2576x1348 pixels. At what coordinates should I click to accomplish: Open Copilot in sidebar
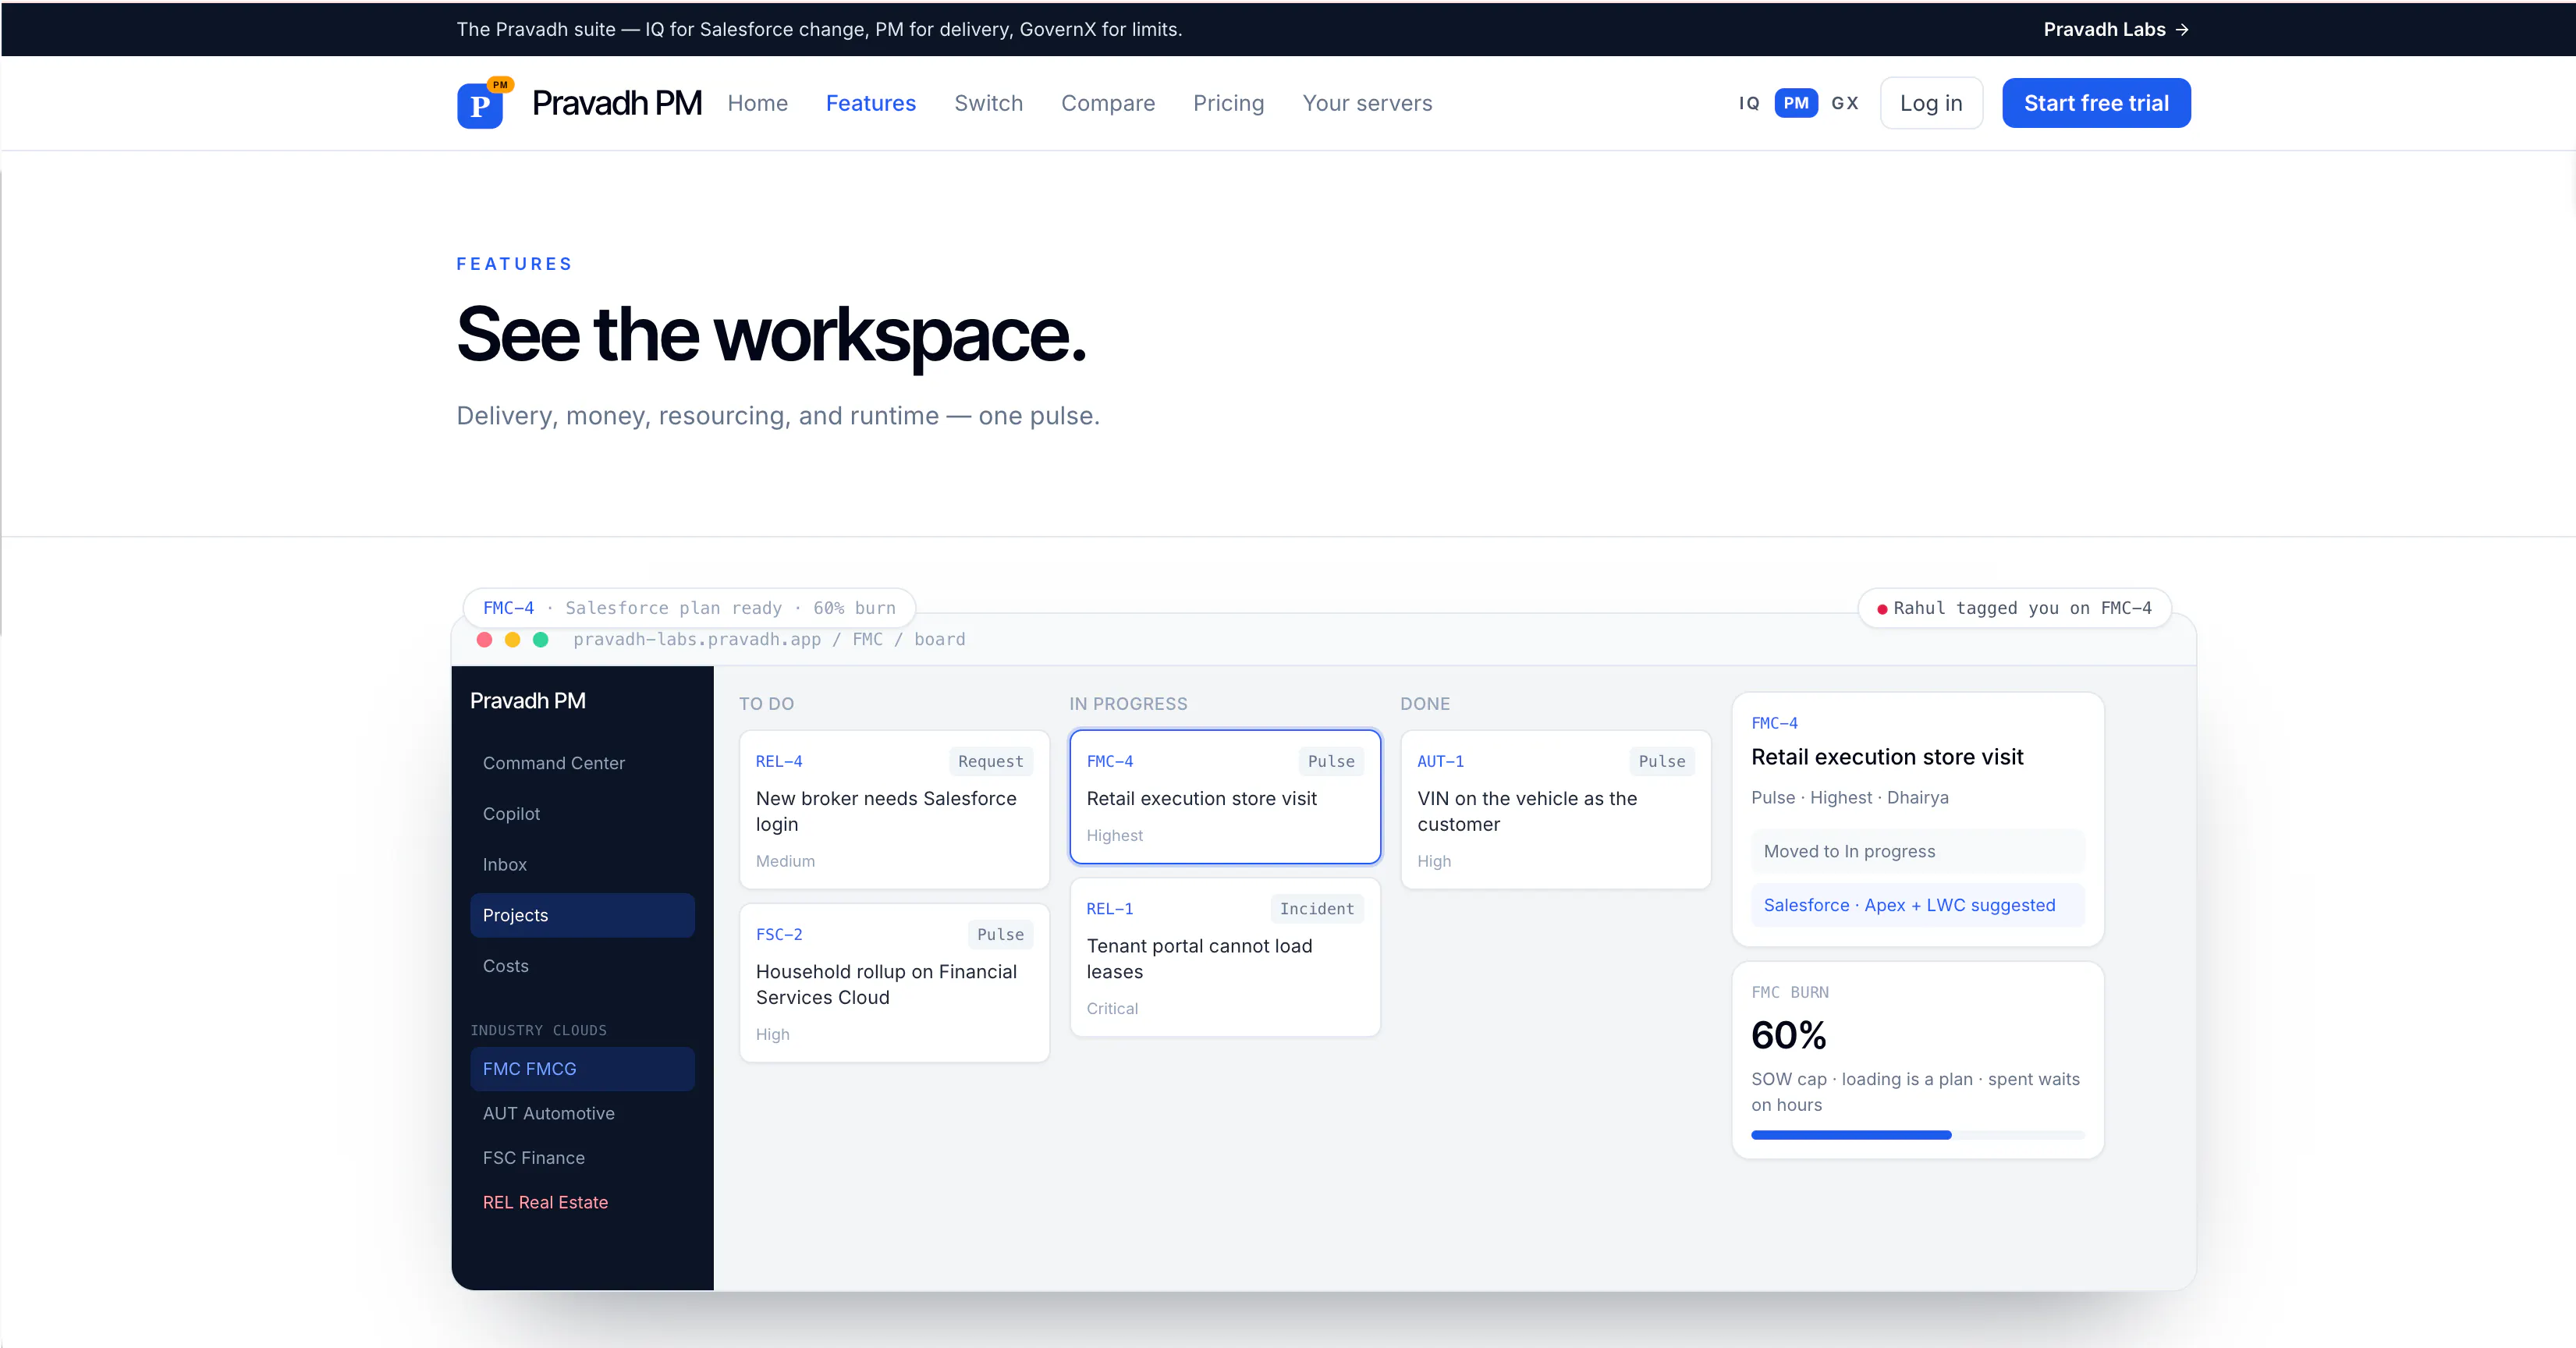(582, 814)
